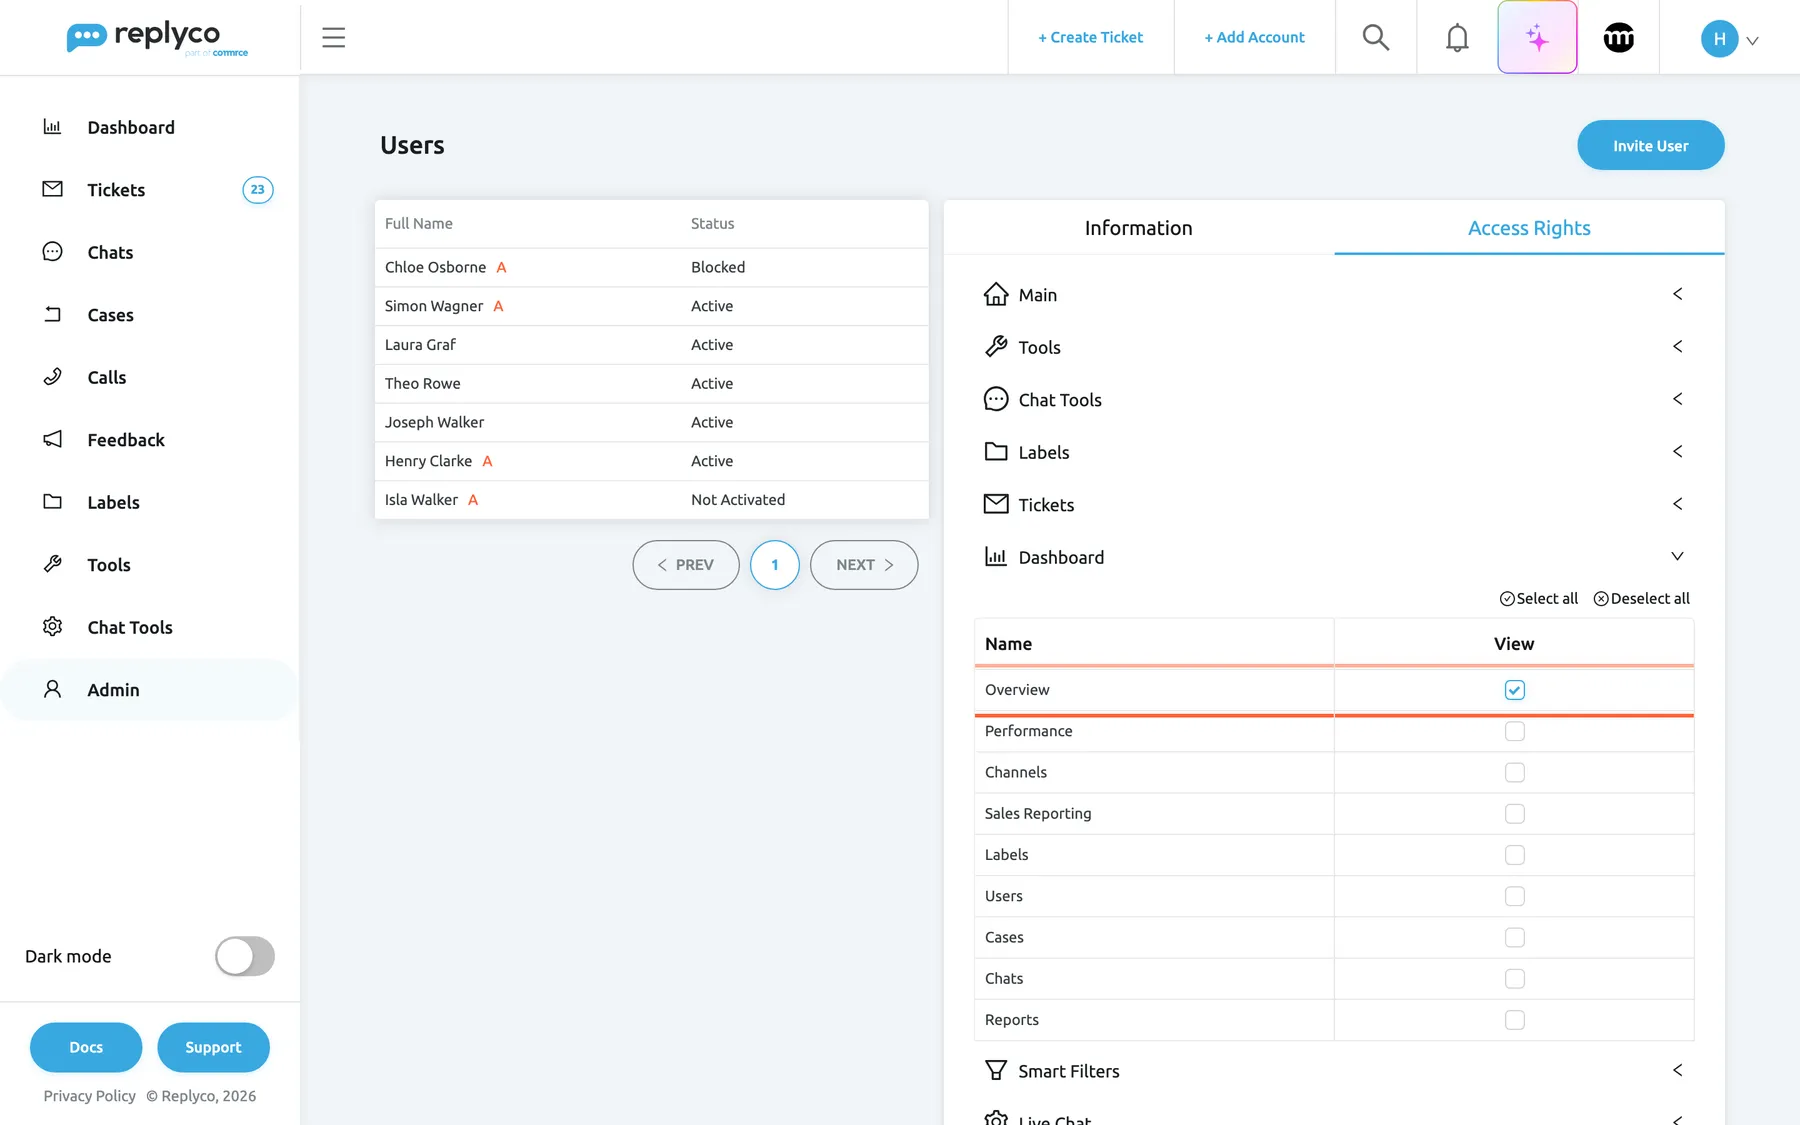Toggle Dark mode switch
The width and height of the screenshot is (1800, 1125).
click(245, 956)
